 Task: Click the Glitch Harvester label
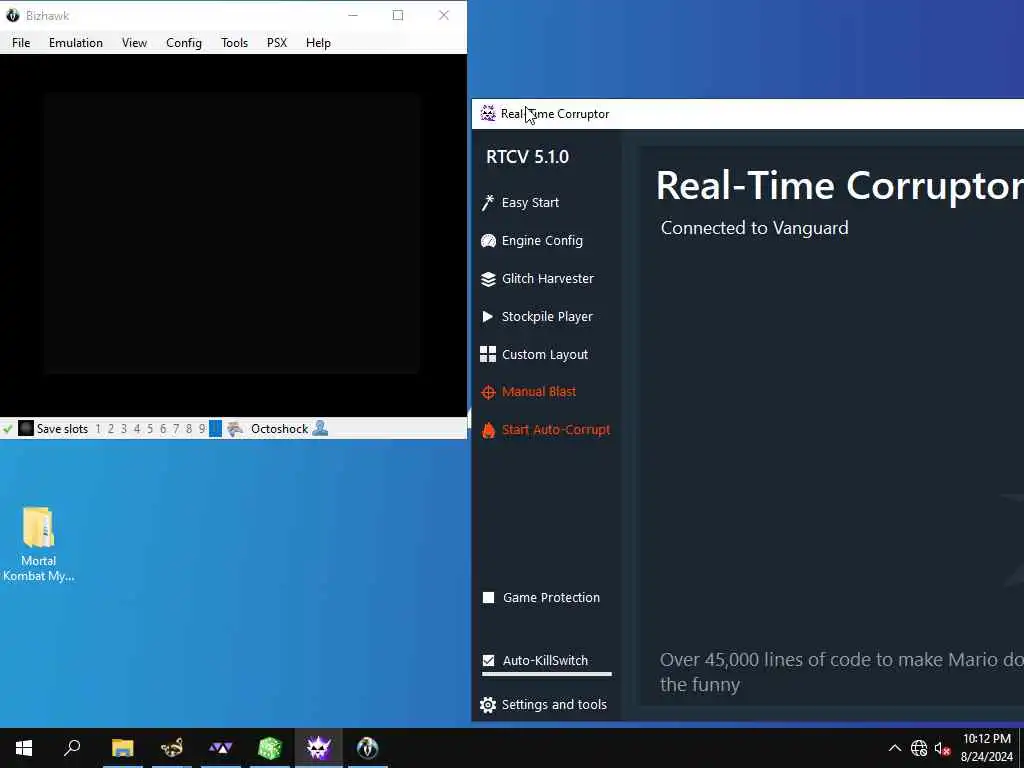click(x=548, y=279)
